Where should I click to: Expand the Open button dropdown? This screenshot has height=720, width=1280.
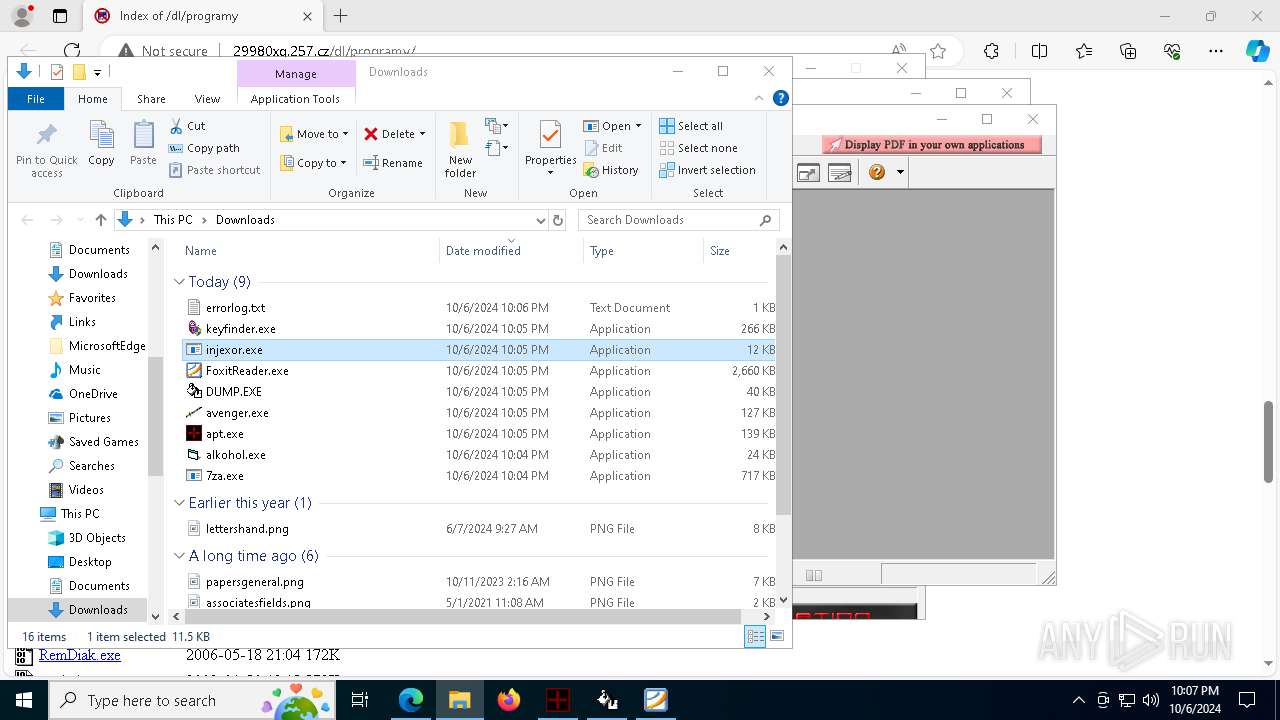click(638, 126)
